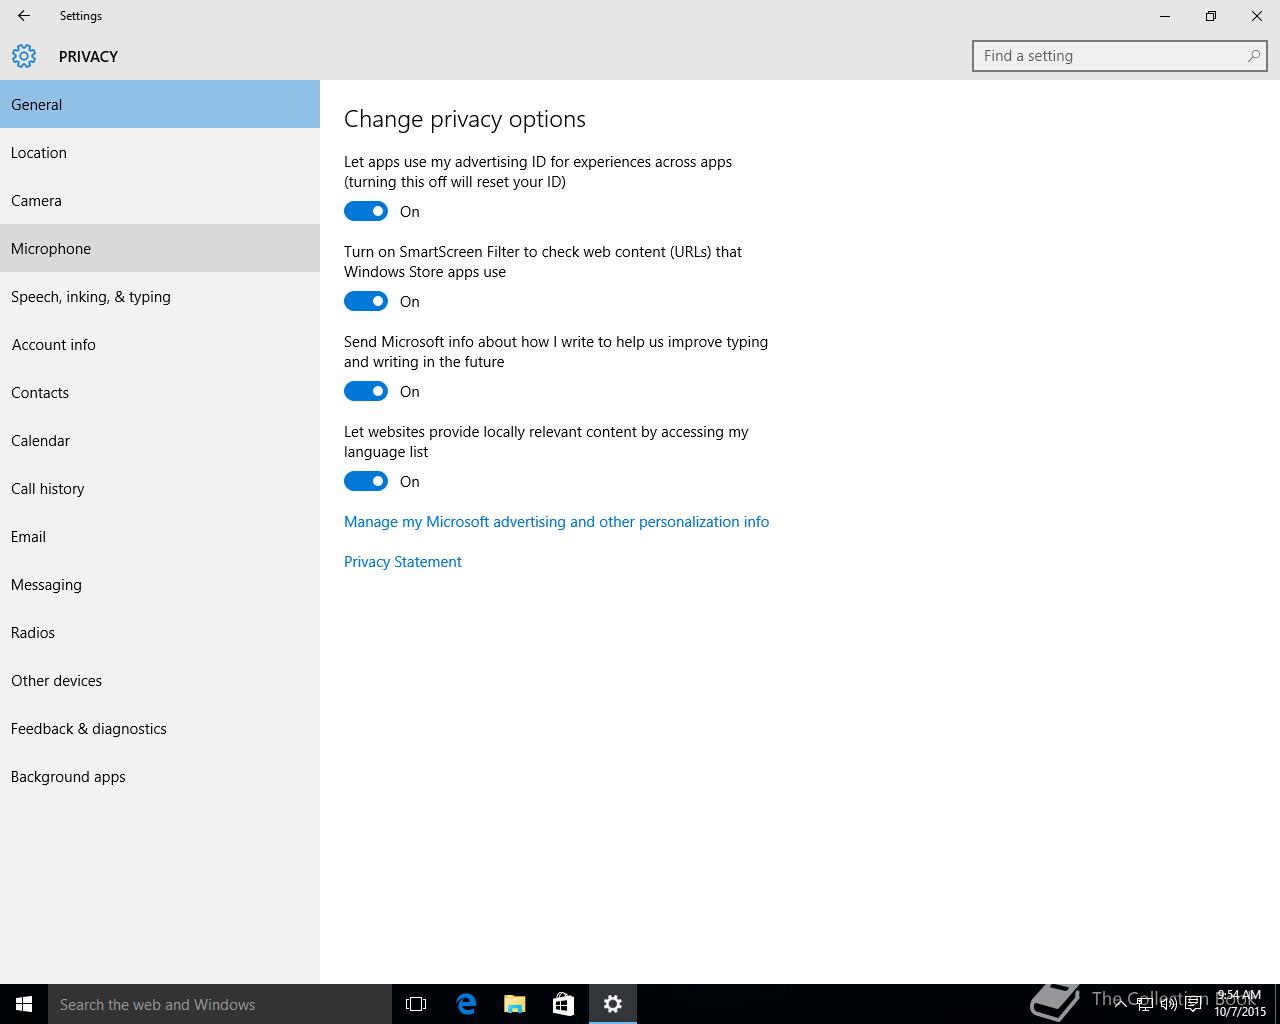This screenshot has width=1280, height=1024.
Task: Open the network tray icon
Action: [x=1145, y=1004]
